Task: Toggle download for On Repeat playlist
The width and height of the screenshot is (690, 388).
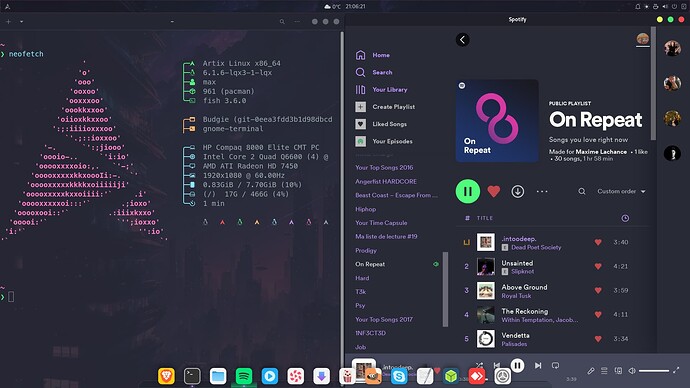Action: [x=518, y=191]
